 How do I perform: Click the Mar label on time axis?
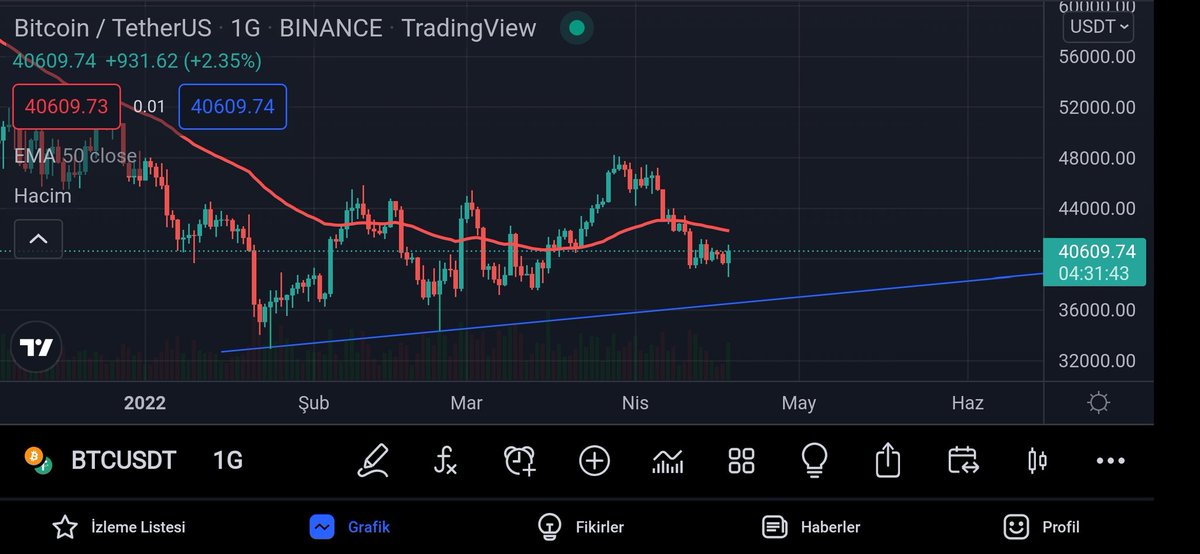point(467,403)
